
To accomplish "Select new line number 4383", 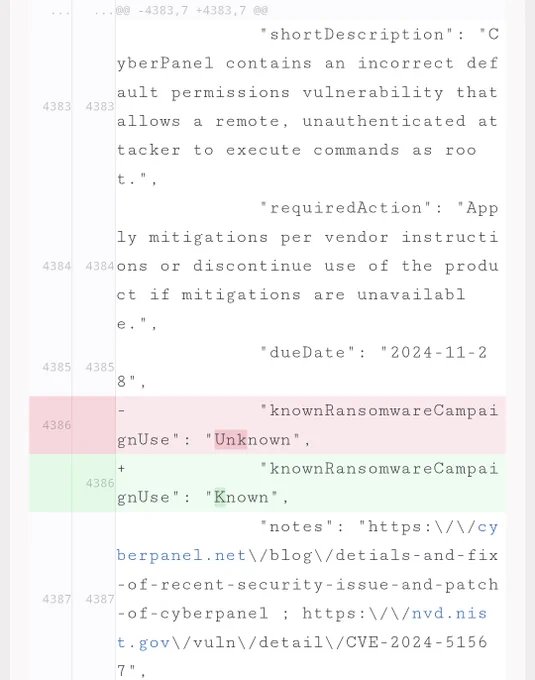I will point(100,106).
